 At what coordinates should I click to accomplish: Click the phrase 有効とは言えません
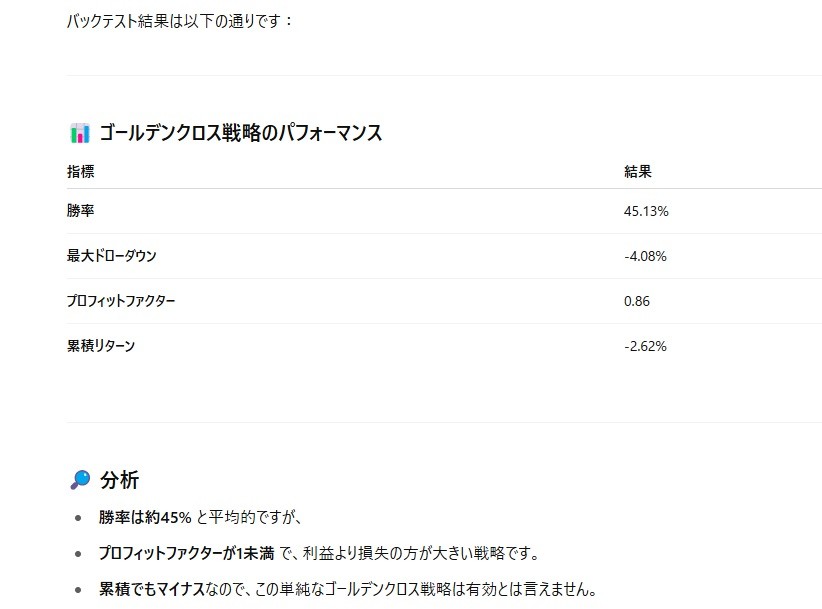[531, 589]
